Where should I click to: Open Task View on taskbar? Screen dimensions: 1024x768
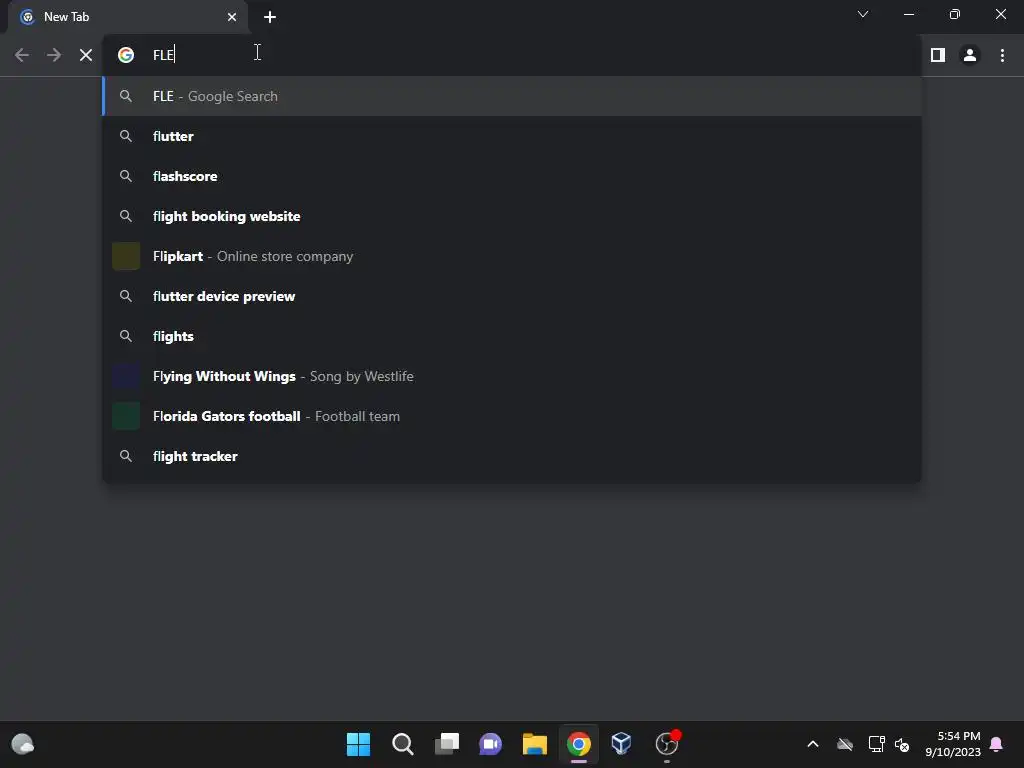coord(447,744)
